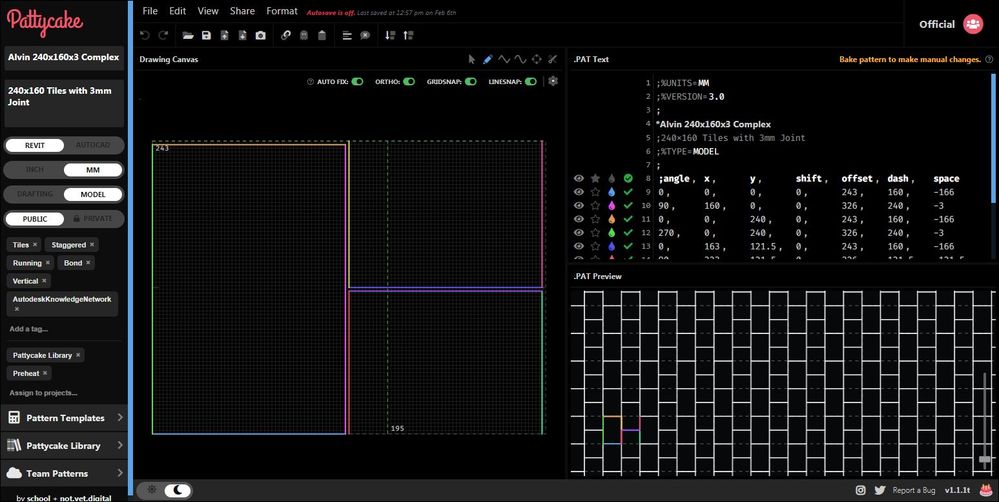
Task: Open the Share menu
Action: point(242,11)
